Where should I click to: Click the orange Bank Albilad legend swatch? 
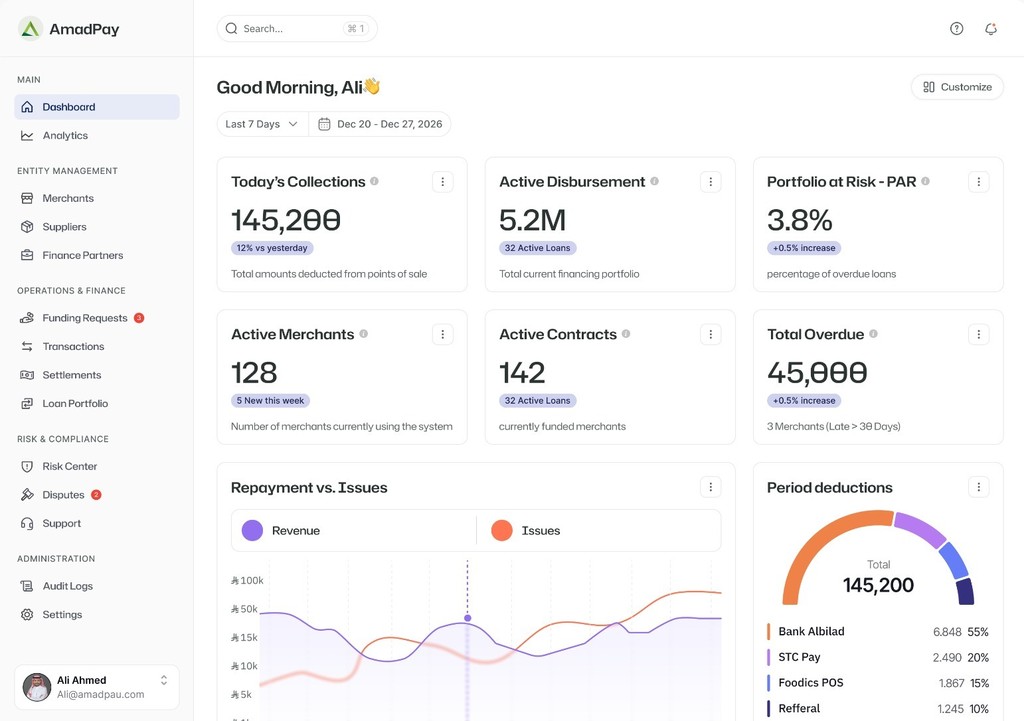768,632
